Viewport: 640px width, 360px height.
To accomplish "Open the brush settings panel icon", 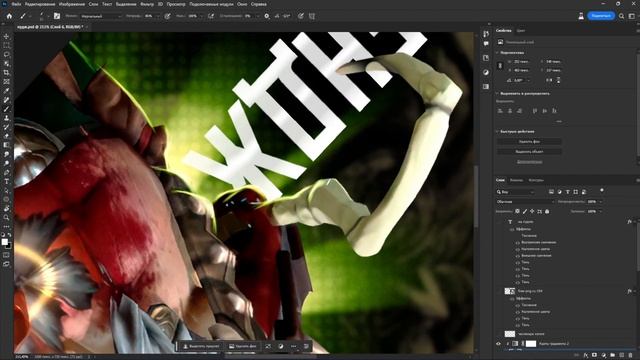I will click(x=57, y=16).
